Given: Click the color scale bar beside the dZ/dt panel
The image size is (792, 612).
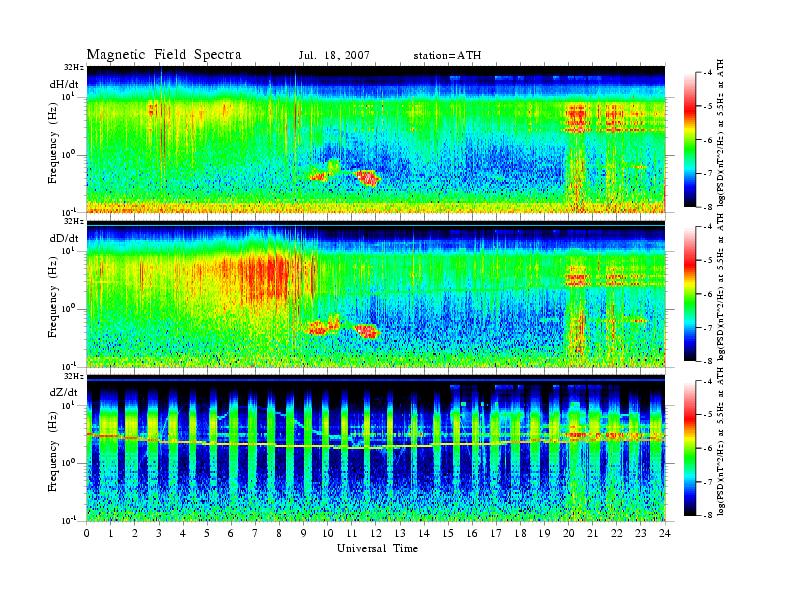Looking at the screenshot, I should (690, 448).
